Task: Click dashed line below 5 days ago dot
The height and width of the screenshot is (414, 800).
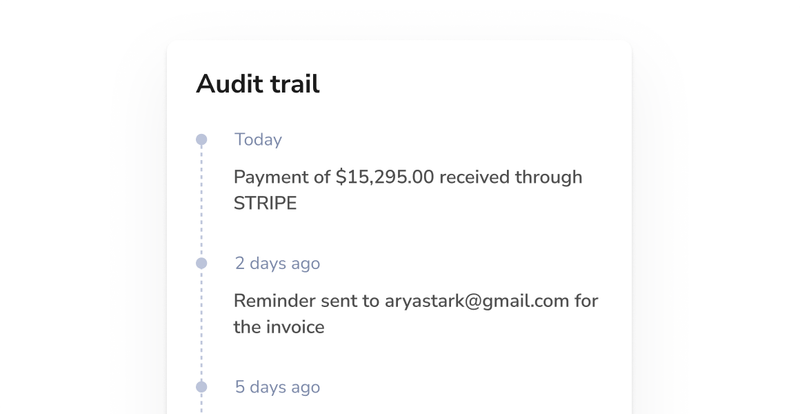Action: point(201,403)
